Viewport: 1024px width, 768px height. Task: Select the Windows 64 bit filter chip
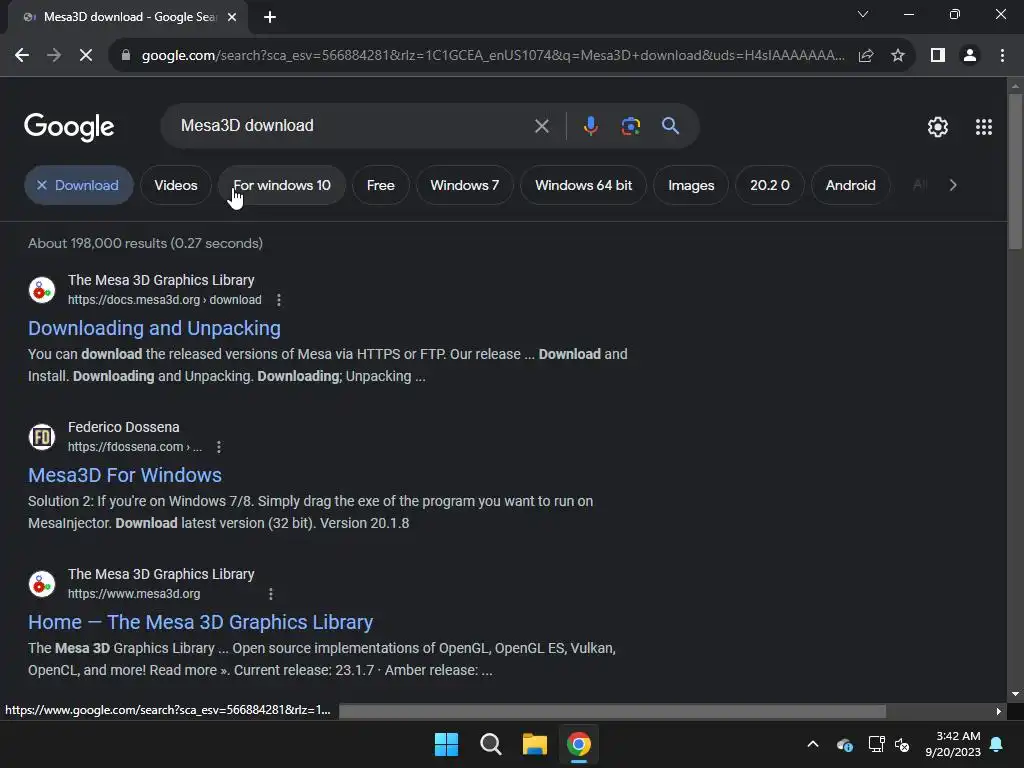point(583,185)
